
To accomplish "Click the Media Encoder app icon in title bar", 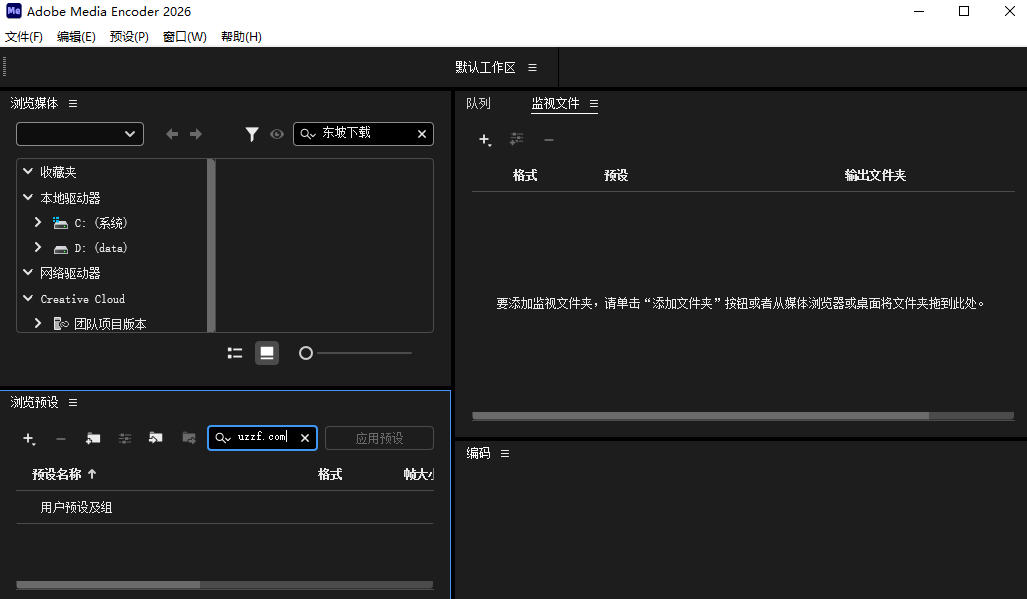I will click(x=14, y=11).
